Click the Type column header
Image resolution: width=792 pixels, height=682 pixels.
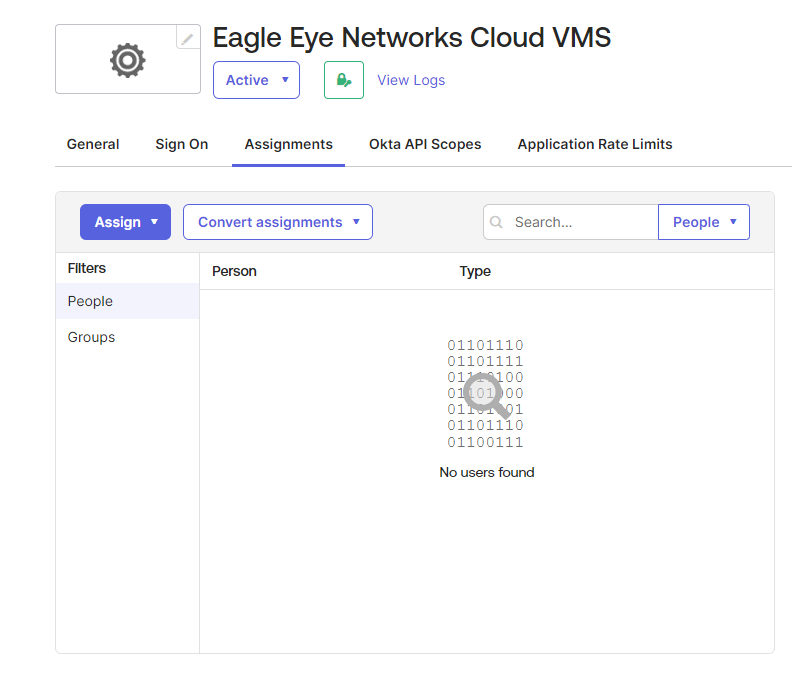475,271
